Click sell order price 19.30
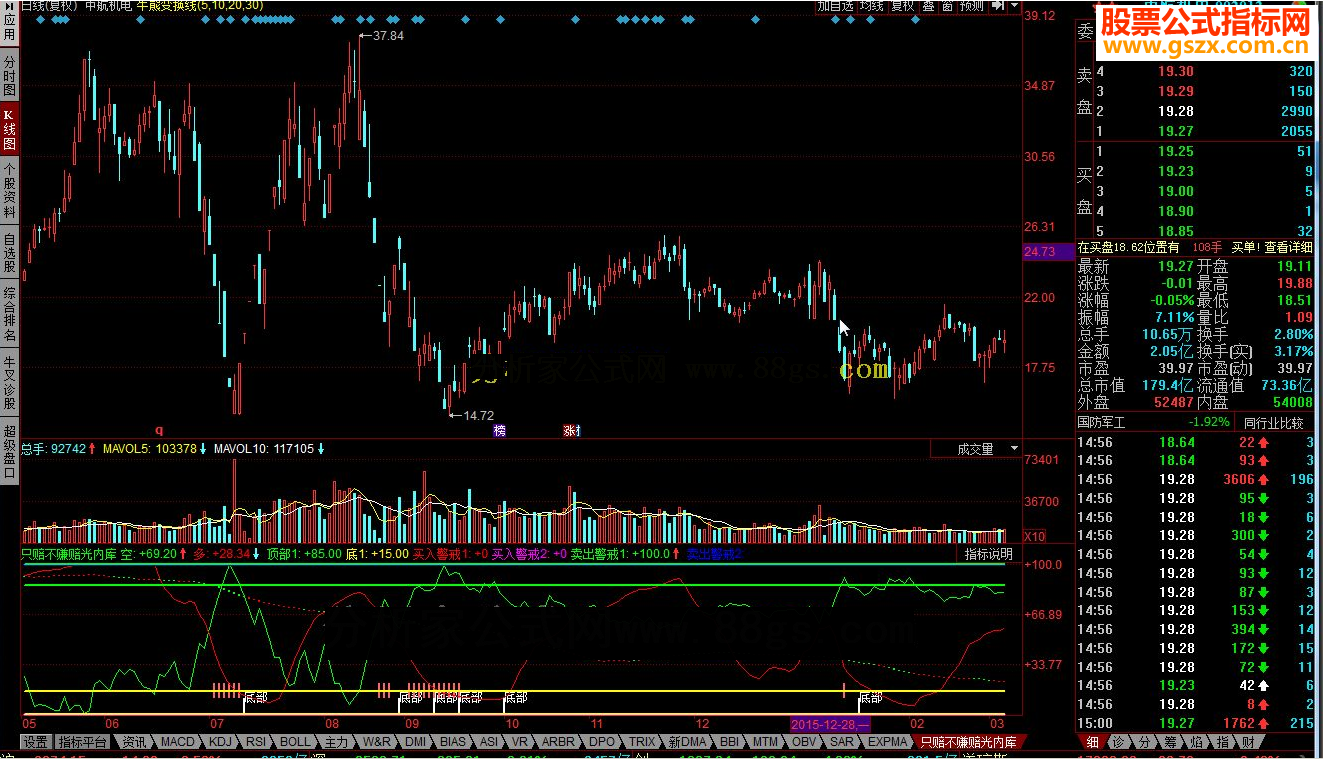Image resolution: width=1323 pixels, height=759 pixels. [1176, 71]
